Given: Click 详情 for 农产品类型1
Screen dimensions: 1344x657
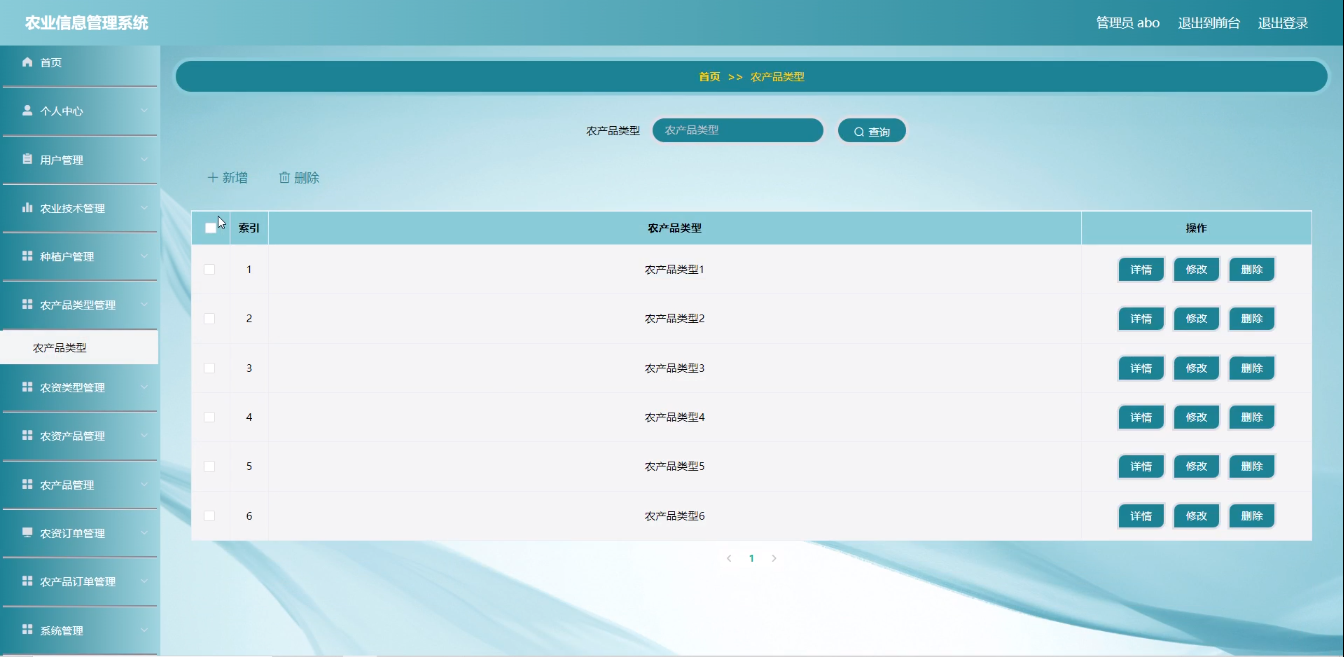Looking at the screenshot, I should coord(1141,269).
